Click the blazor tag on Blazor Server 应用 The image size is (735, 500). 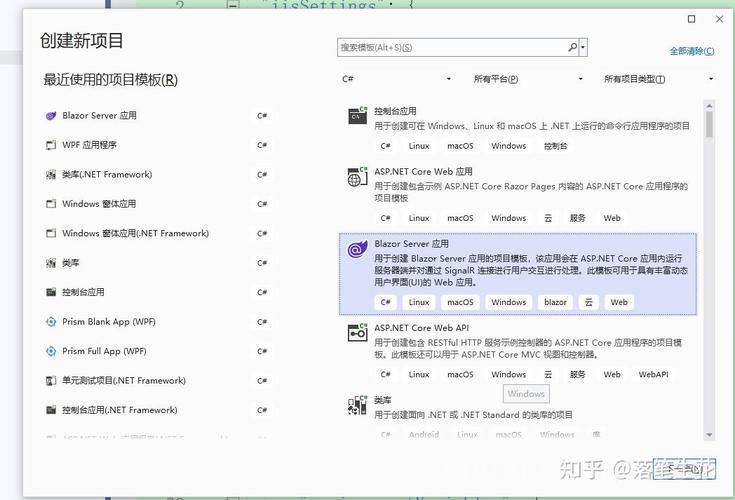pos(555,302)
